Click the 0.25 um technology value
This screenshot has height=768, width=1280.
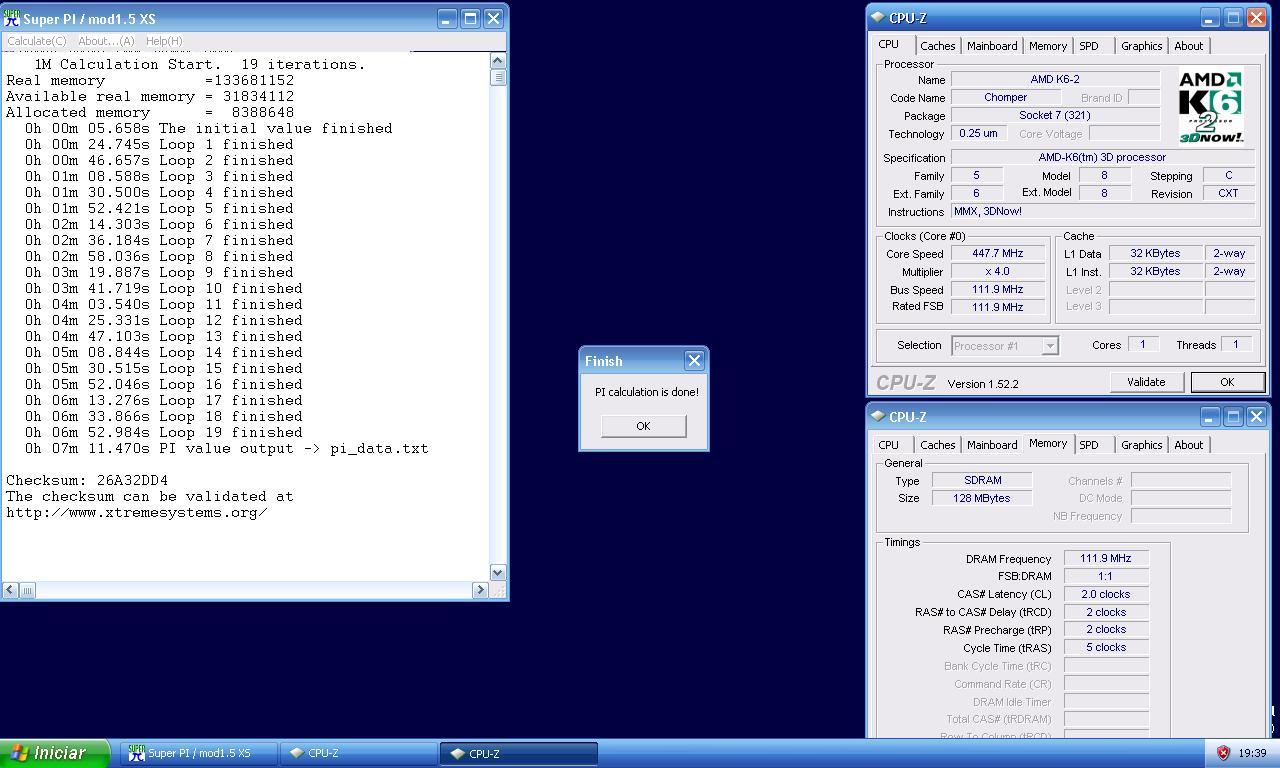[x=978, y=133]
